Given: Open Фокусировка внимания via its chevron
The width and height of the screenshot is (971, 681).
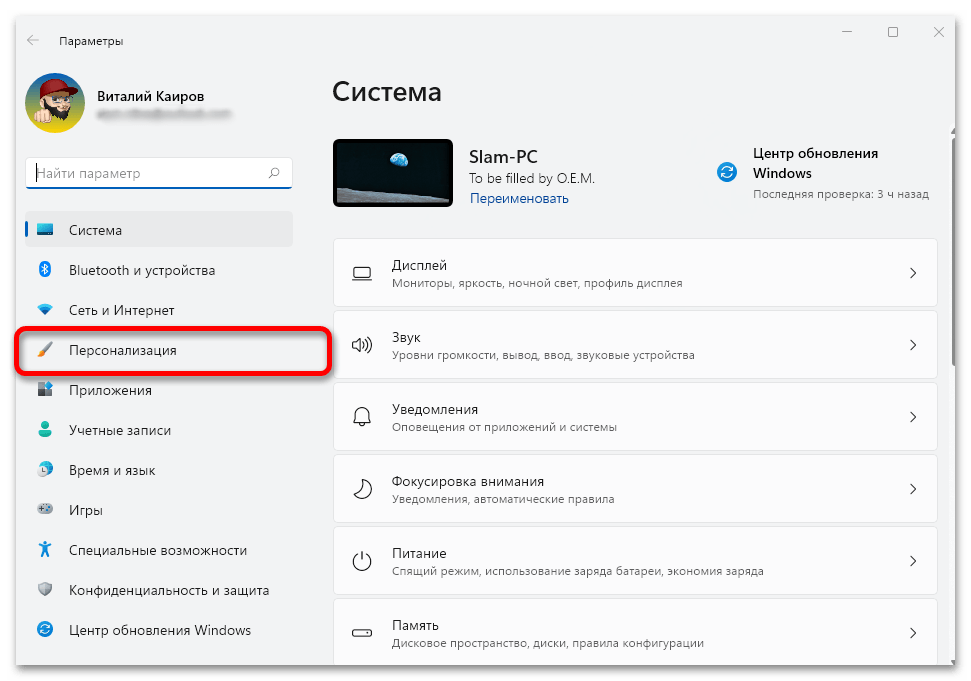Looking at the screenshot, I should (x=913, y=488).
